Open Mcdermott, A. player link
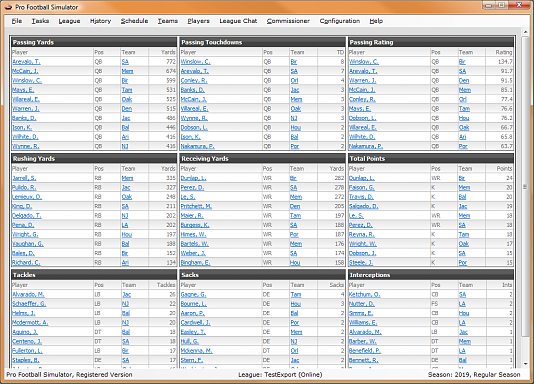 point(30,322)
